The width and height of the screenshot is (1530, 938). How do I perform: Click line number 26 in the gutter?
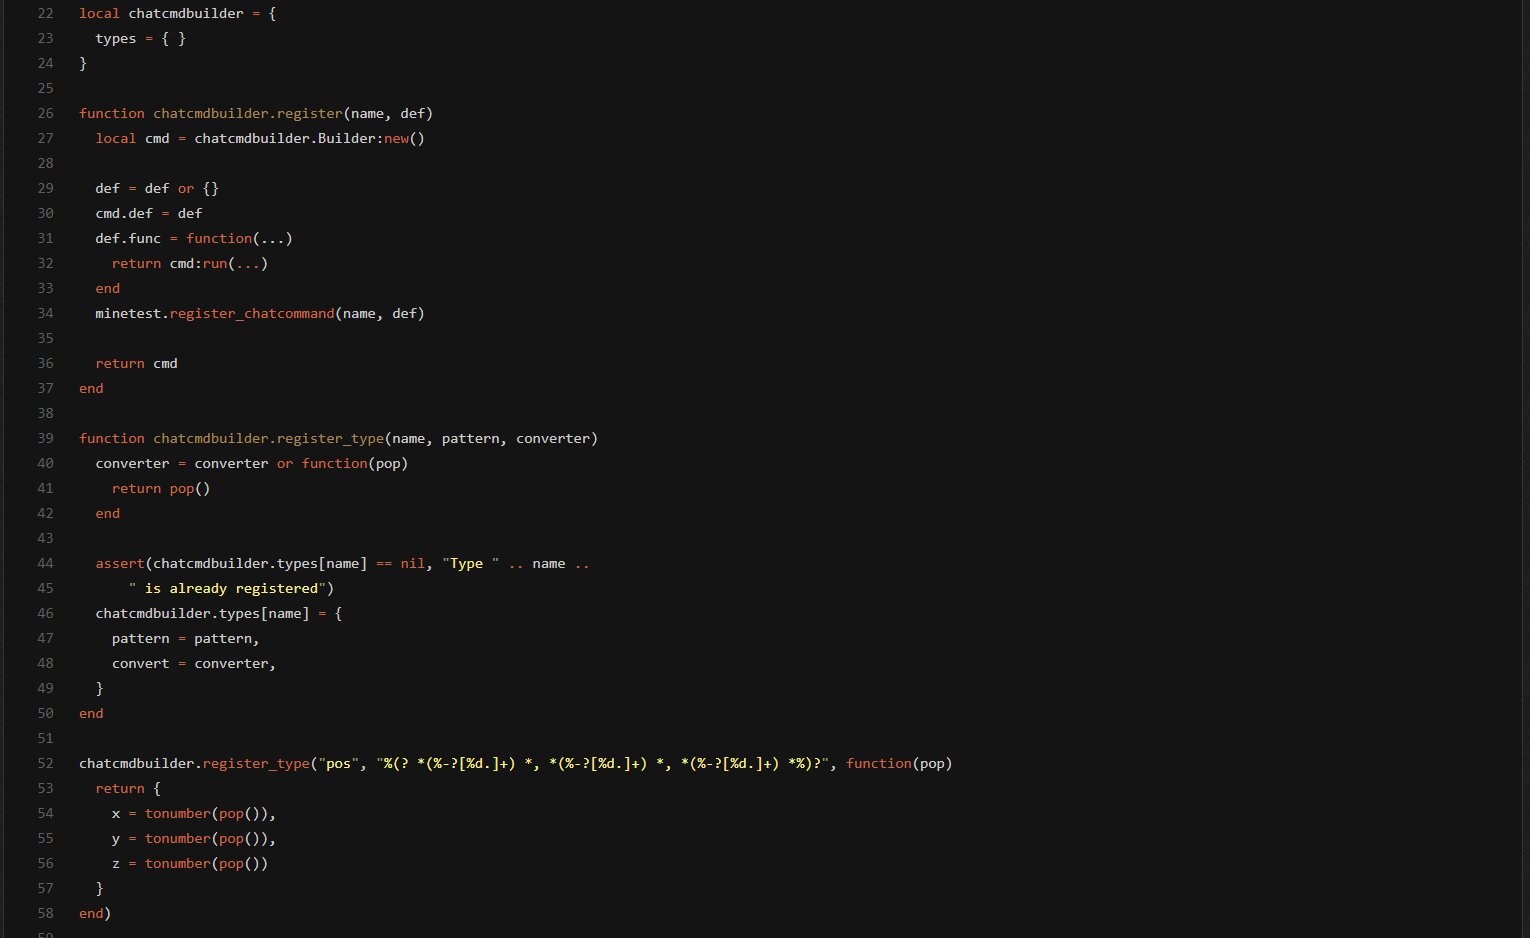point(45,113)
